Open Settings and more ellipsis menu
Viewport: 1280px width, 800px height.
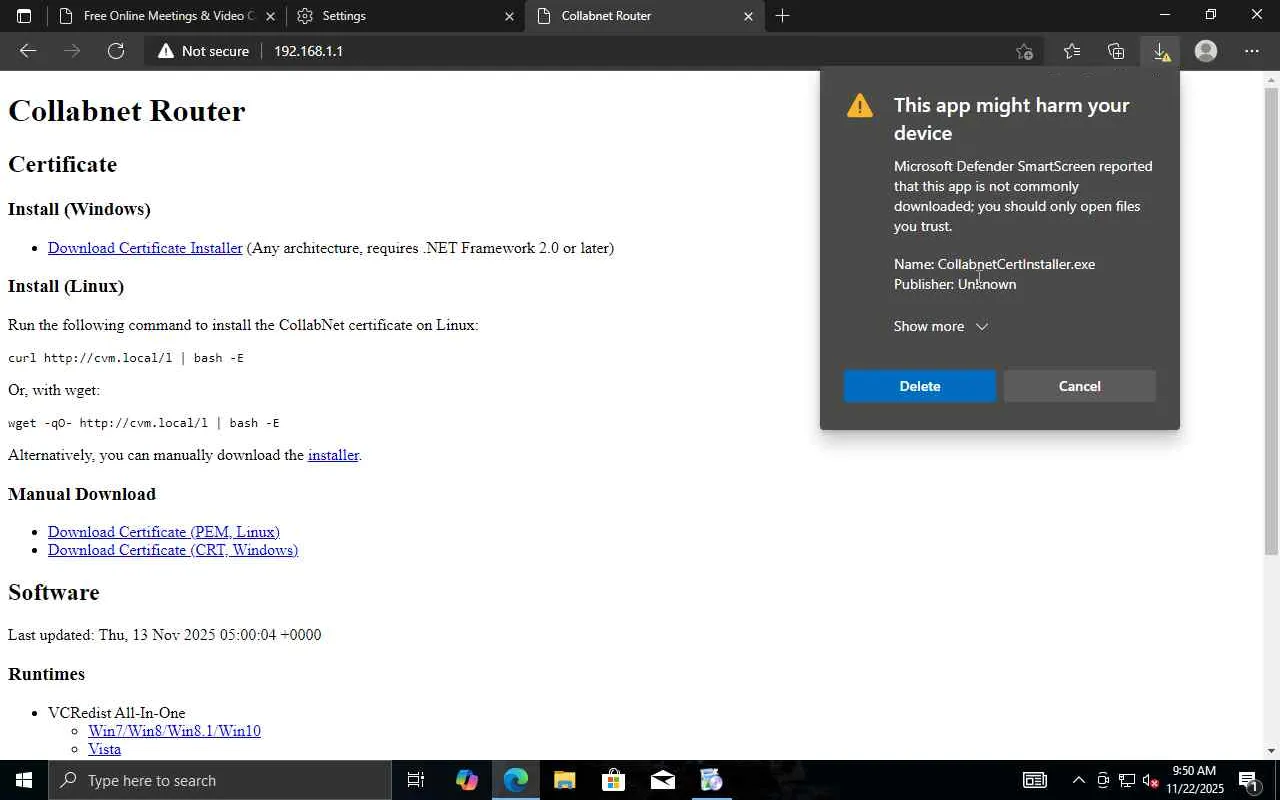click(1252, 51)
